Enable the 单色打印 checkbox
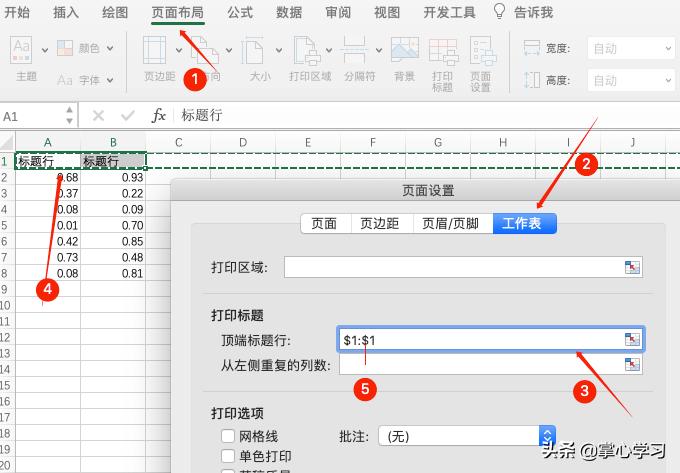 pyautogui.click(x=228, y=456)
